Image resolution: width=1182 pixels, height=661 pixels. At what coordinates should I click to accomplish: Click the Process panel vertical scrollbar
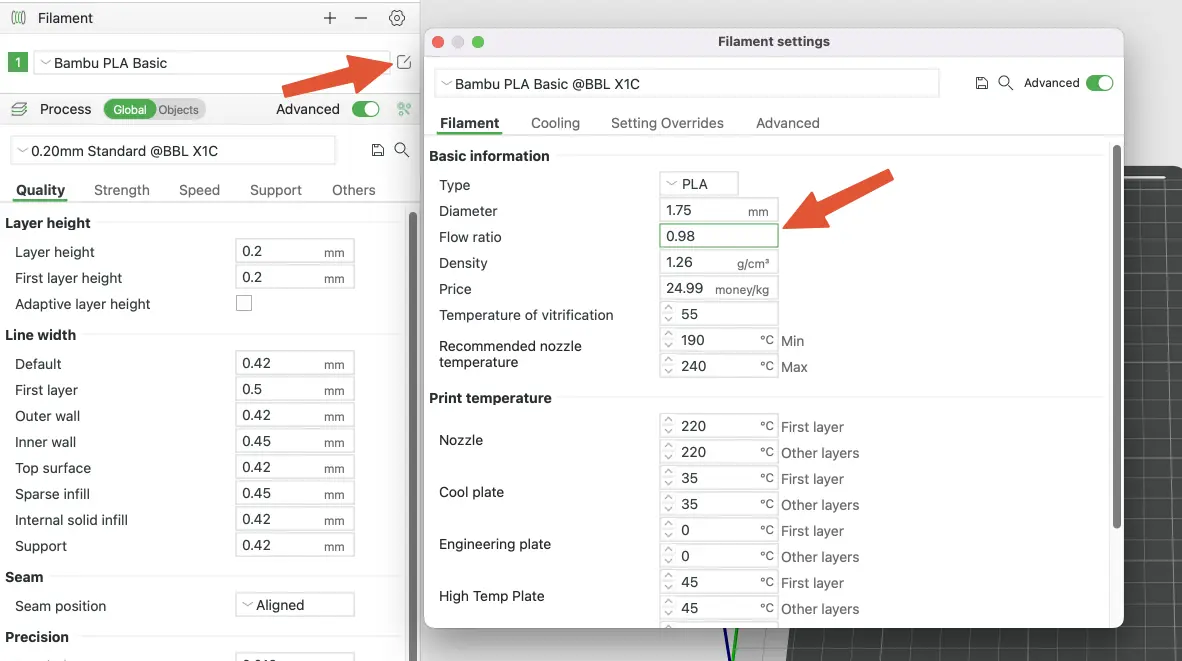[x=413, y=436]
